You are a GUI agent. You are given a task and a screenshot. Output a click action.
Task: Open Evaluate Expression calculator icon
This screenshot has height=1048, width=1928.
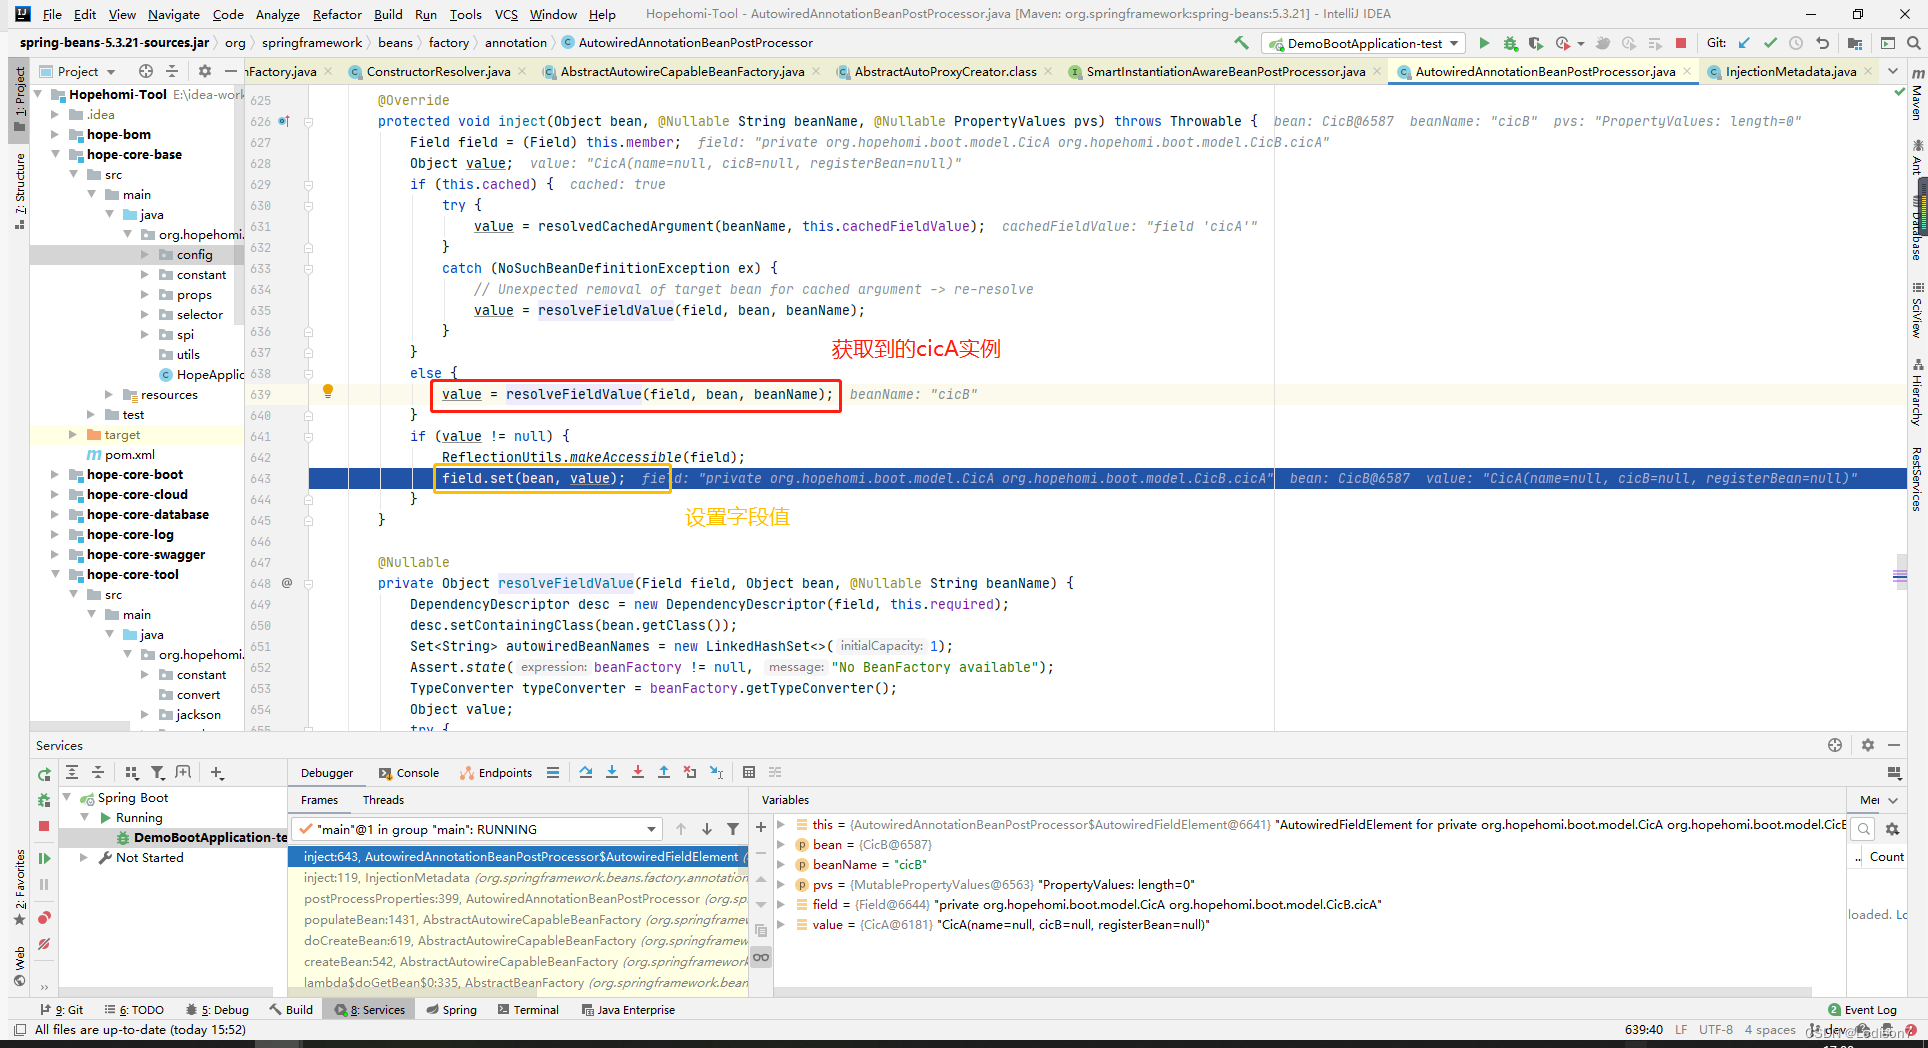point(749,772)
